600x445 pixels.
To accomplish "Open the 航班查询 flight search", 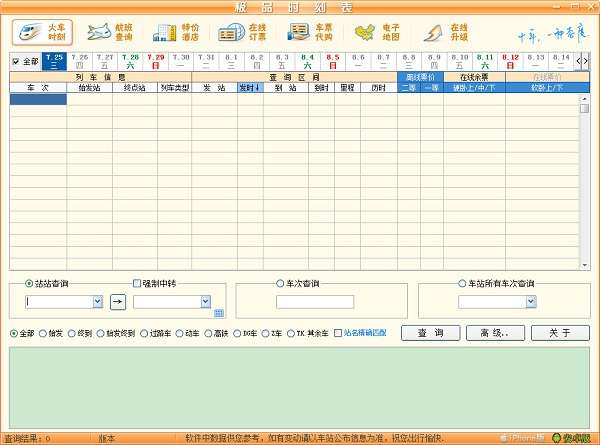I will click(112, 32).
